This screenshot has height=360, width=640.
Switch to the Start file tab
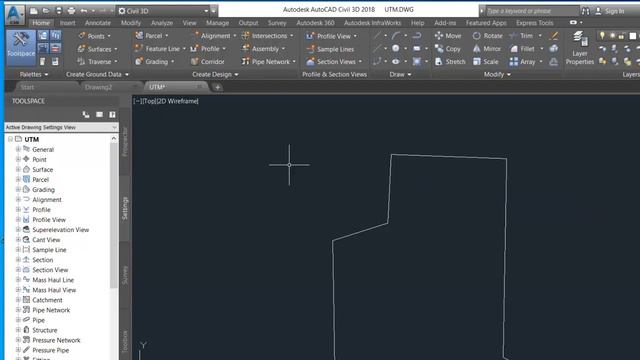(x=27, y=87)
